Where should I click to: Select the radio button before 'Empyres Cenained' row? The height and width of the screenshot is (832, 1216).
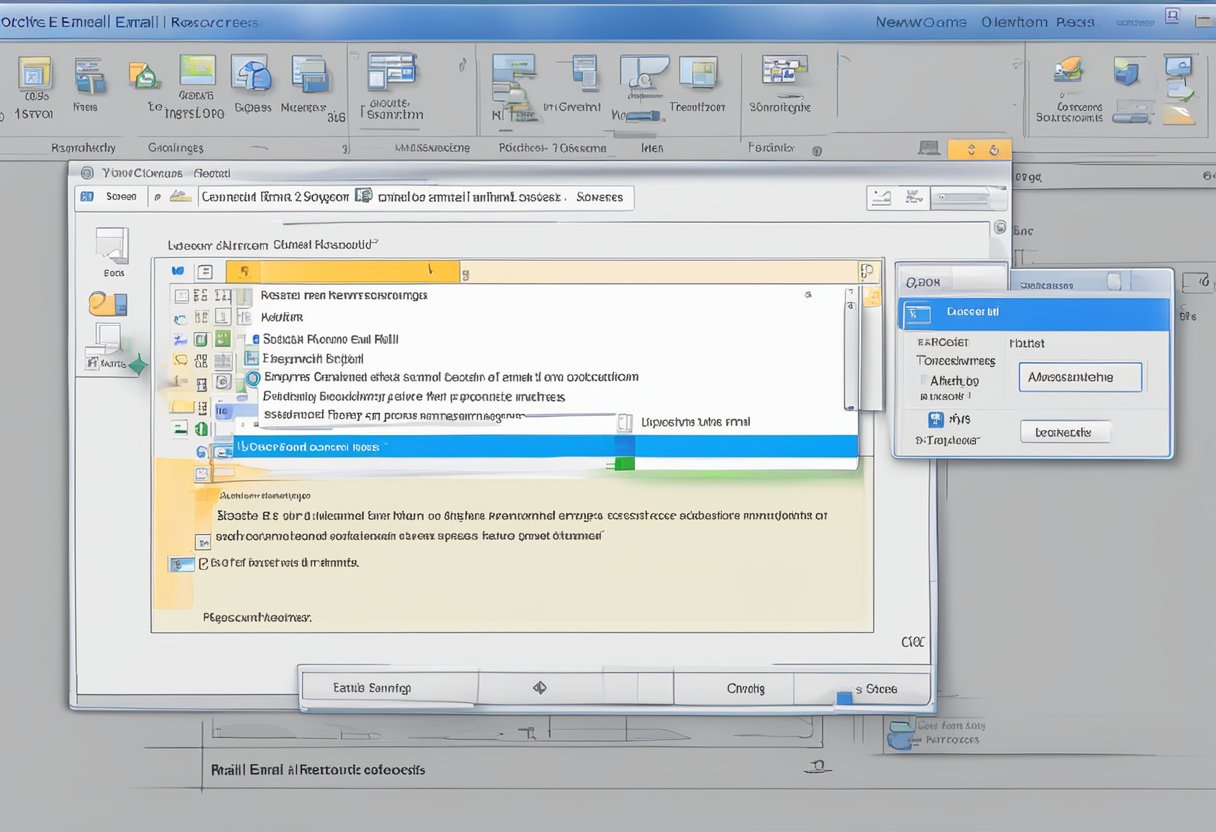point(252,378)
